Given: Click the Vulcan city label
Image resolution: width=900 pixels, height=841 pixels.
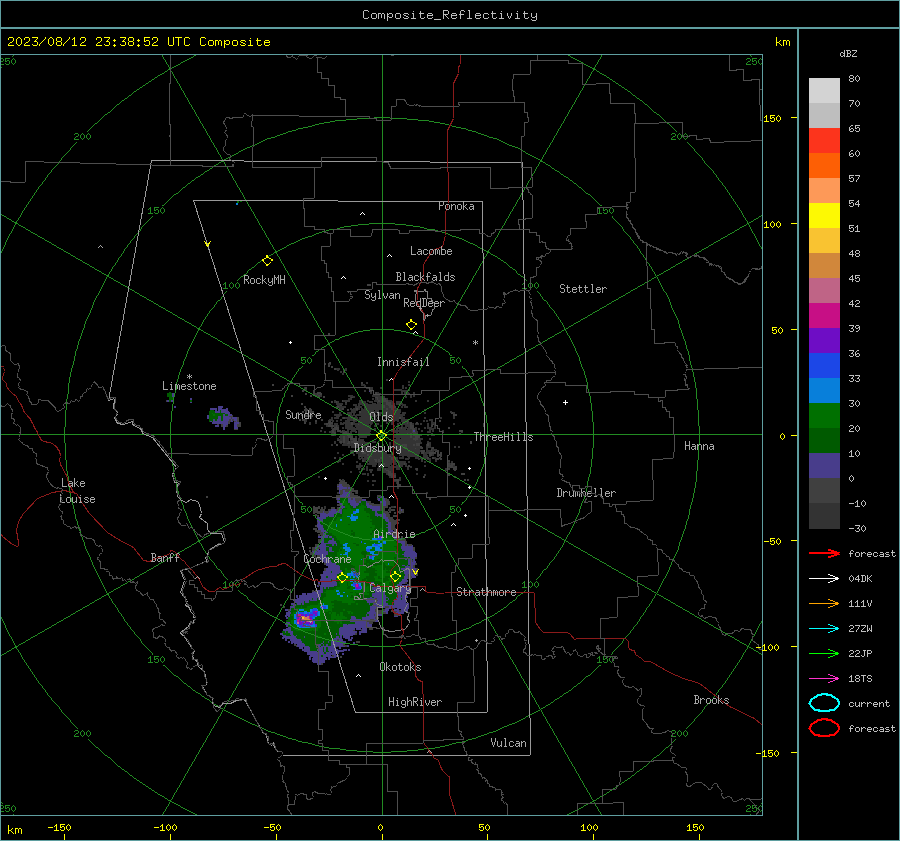Looking at the screenshot, I should [508, 743].
